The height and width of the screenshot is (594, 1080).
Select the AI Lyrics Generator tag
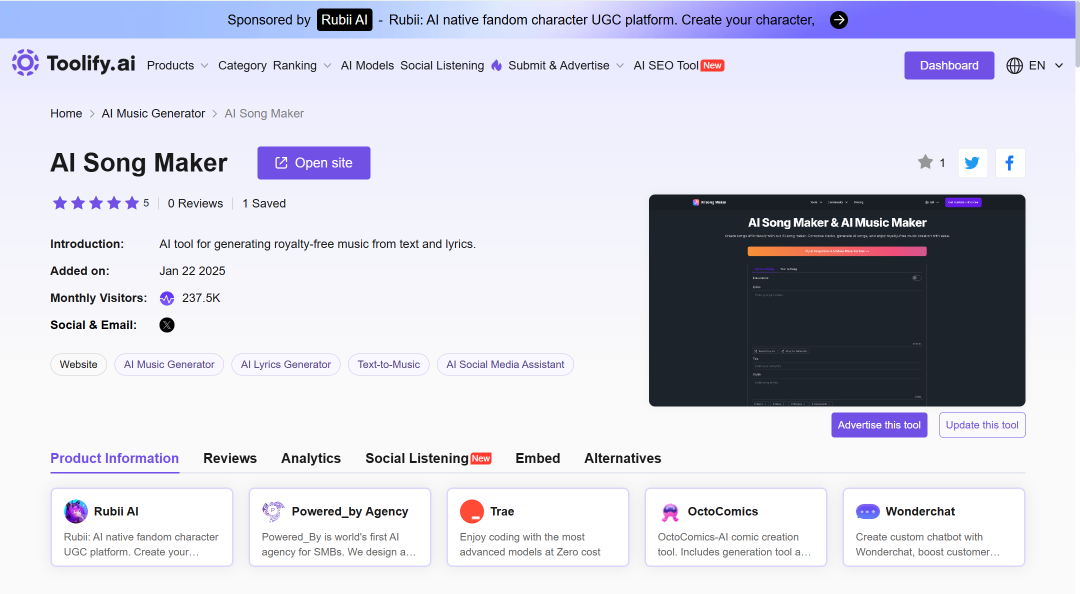(x=286, y=365)
